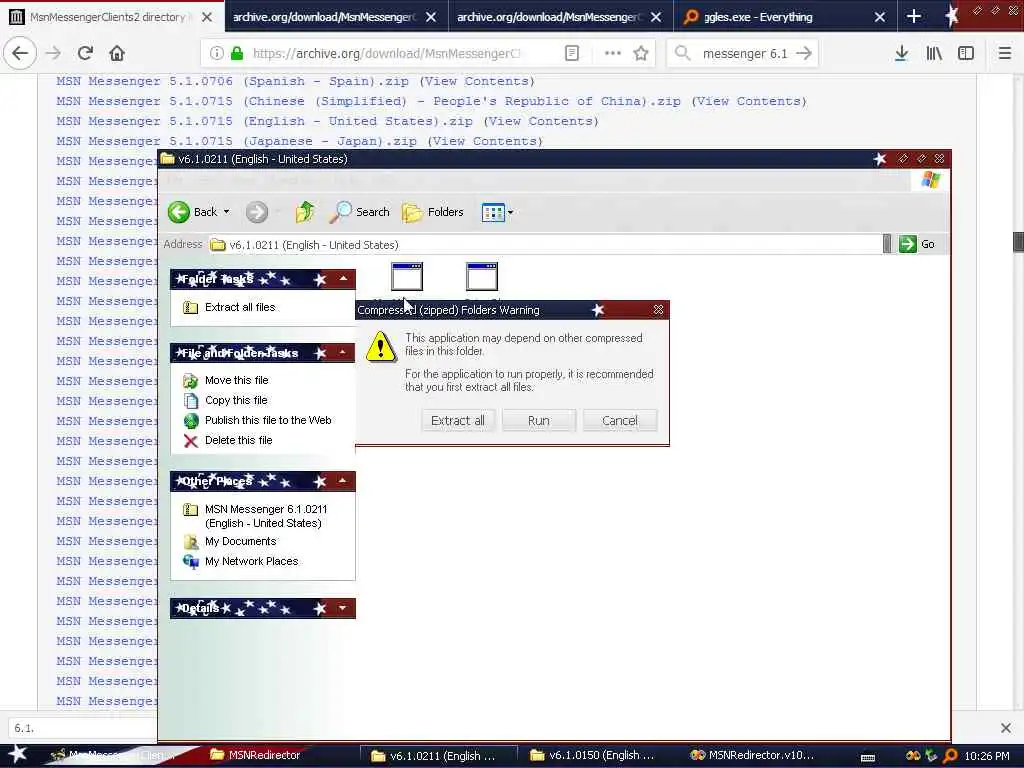Open Firefox downloads panel
This screenshot has width=1024, height=768.
click(x=901, y=54)
